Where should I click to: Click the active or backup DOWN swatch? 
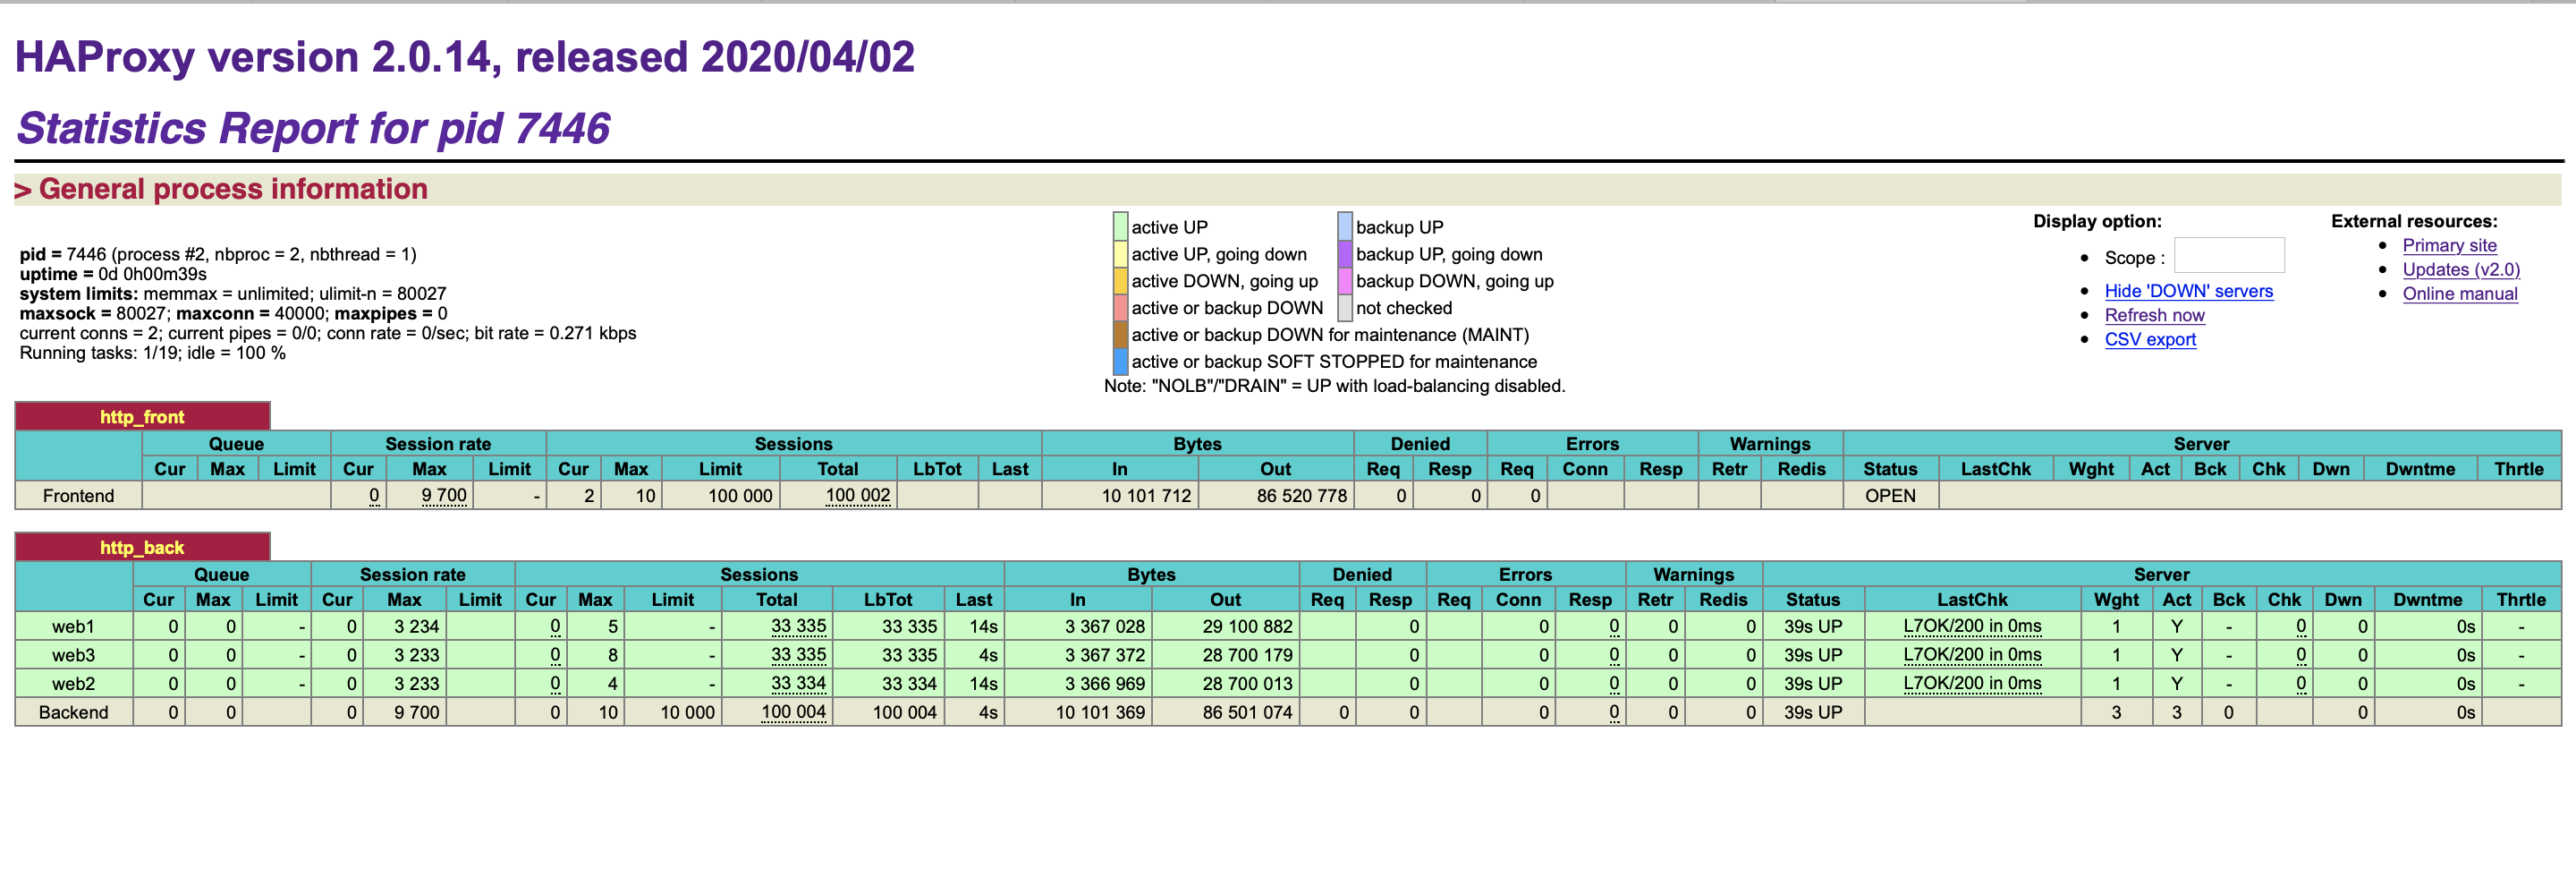coord(1120,308)
